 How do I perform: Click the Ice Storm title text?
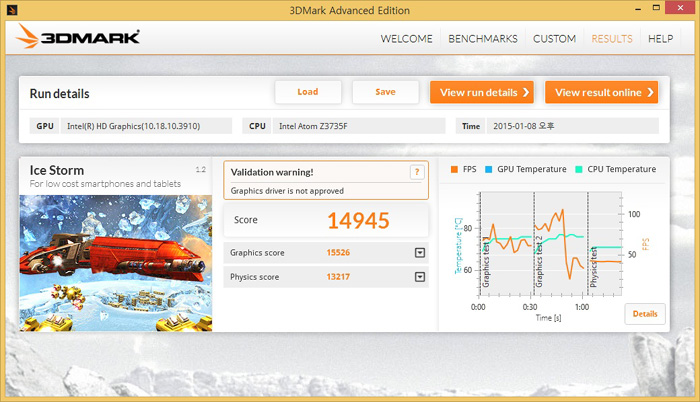[57, 170]
